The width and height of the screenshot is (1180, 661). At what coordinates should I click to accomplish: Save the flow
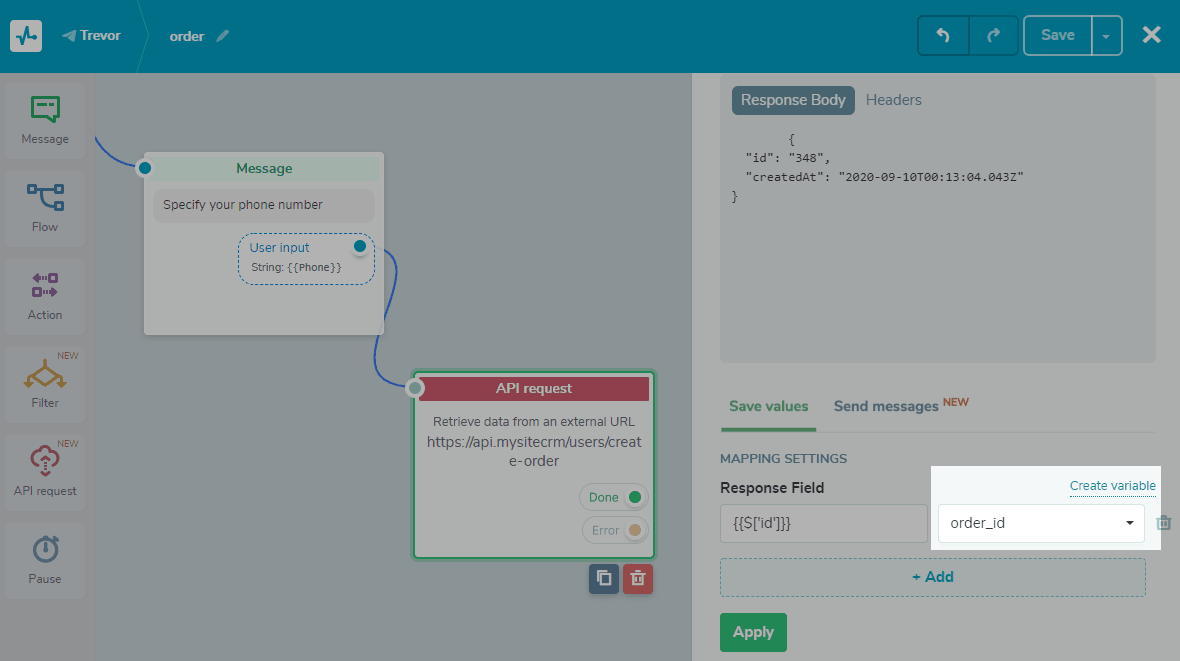point(1057,35)
